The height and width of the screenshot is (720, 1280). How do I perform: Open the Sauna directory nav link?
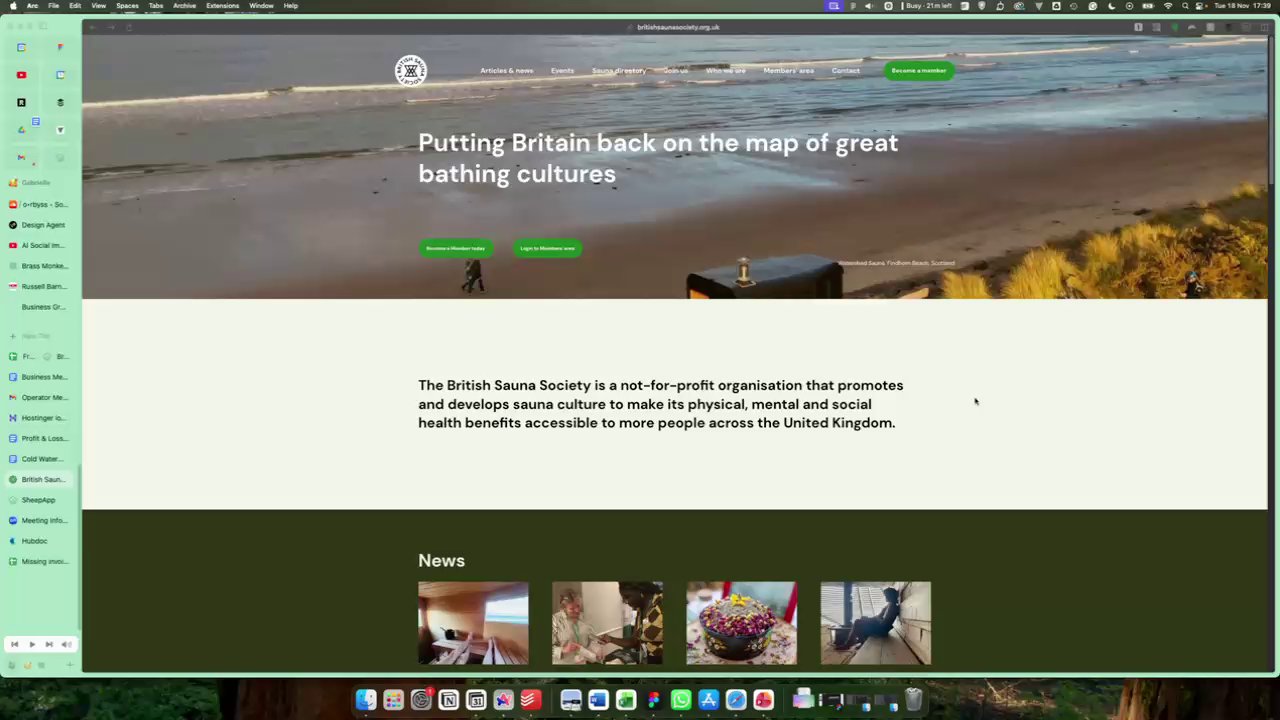pyautogui.click(x=618, y=71)
